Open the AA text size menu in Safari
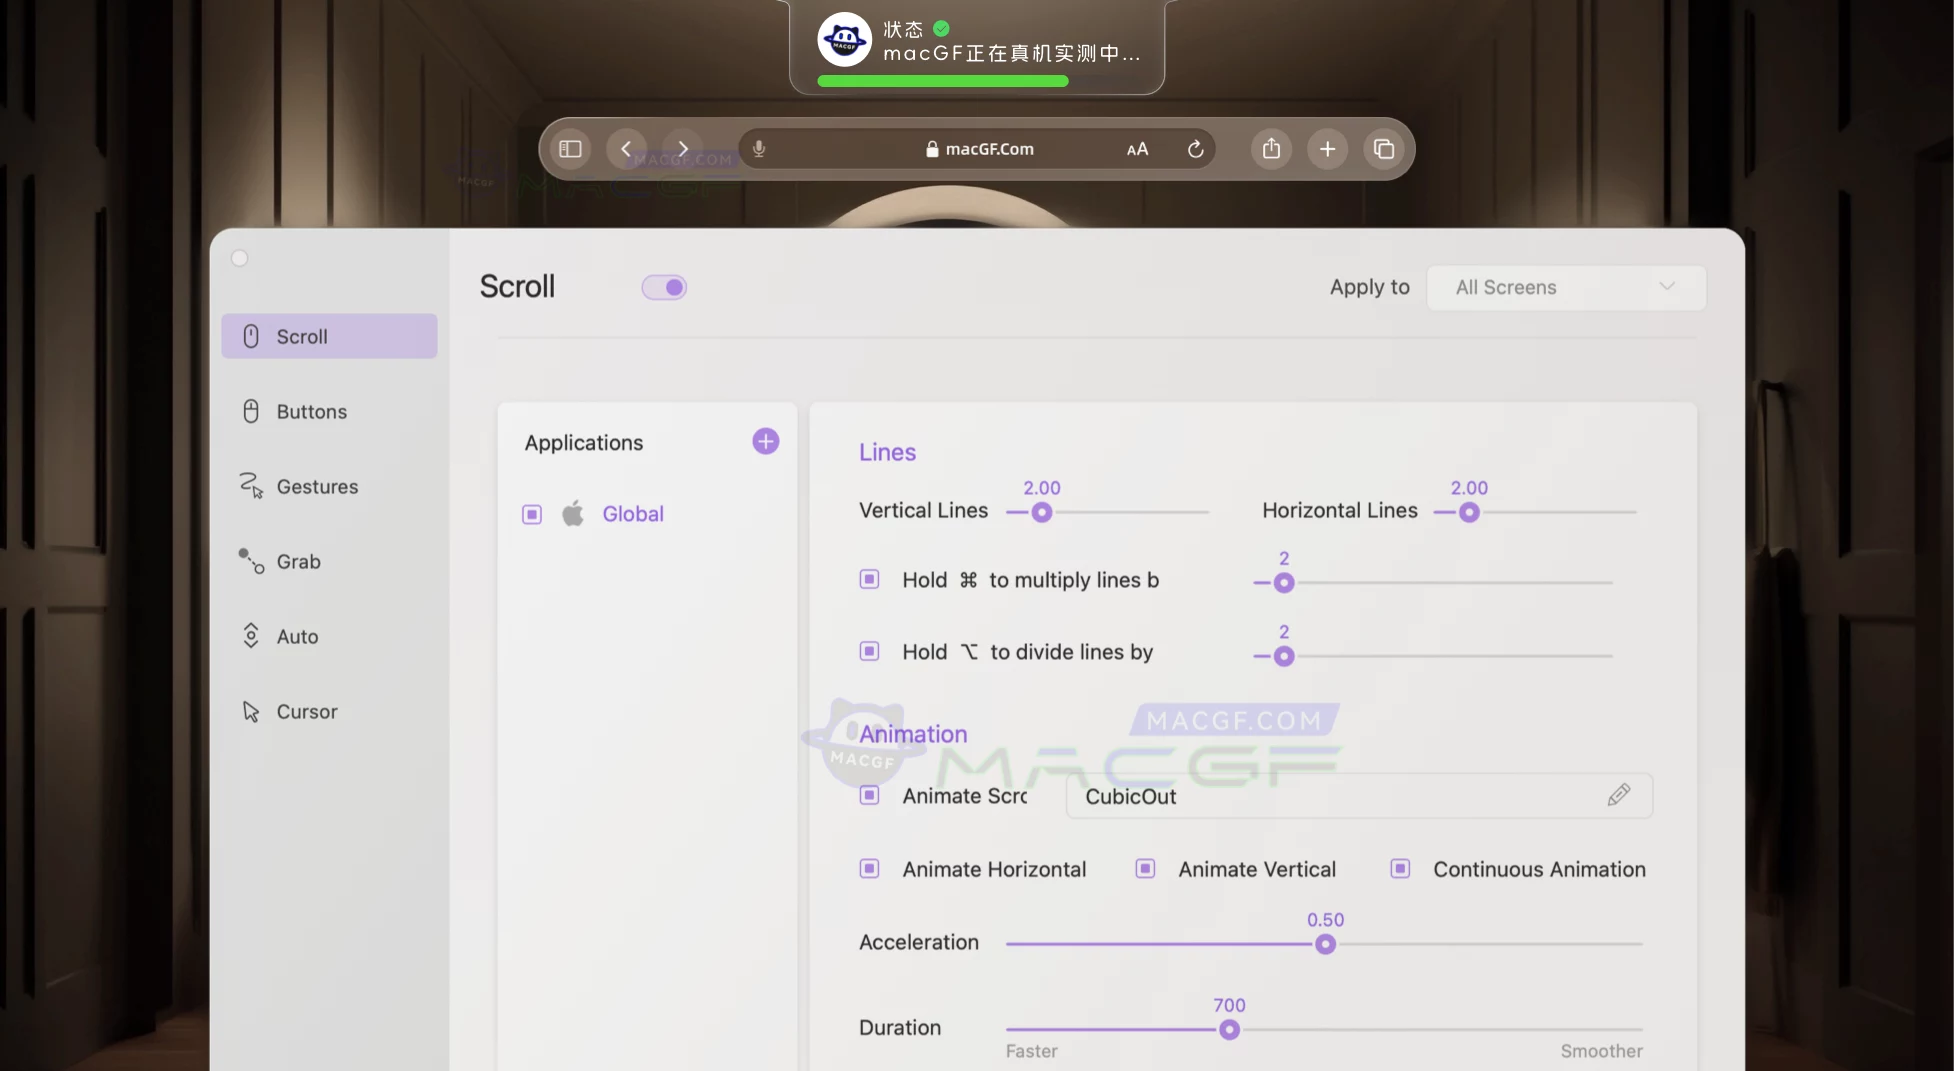Screen dimensions: 1954x1071 point(1136,148)
